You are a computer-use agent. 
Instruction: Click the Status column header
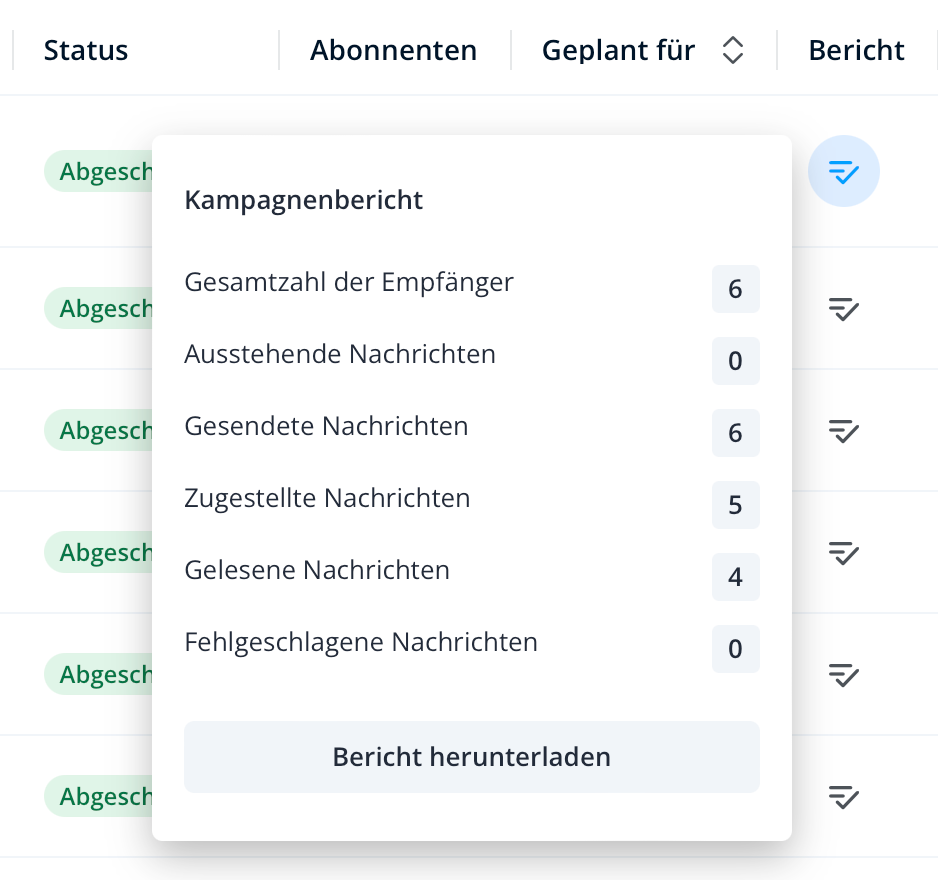(86, 51)
